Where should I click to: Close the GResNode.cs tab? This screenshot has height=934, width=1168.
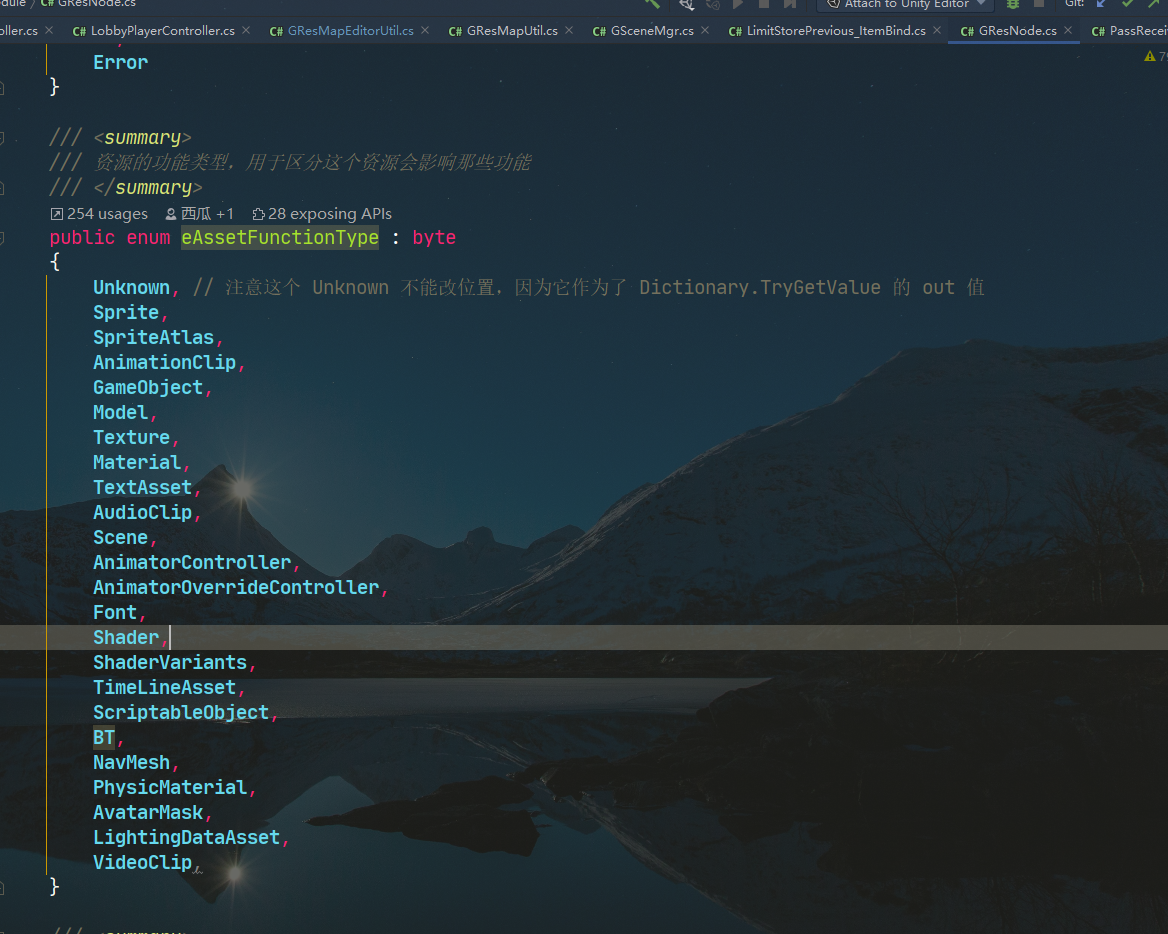coord(1068,31)
